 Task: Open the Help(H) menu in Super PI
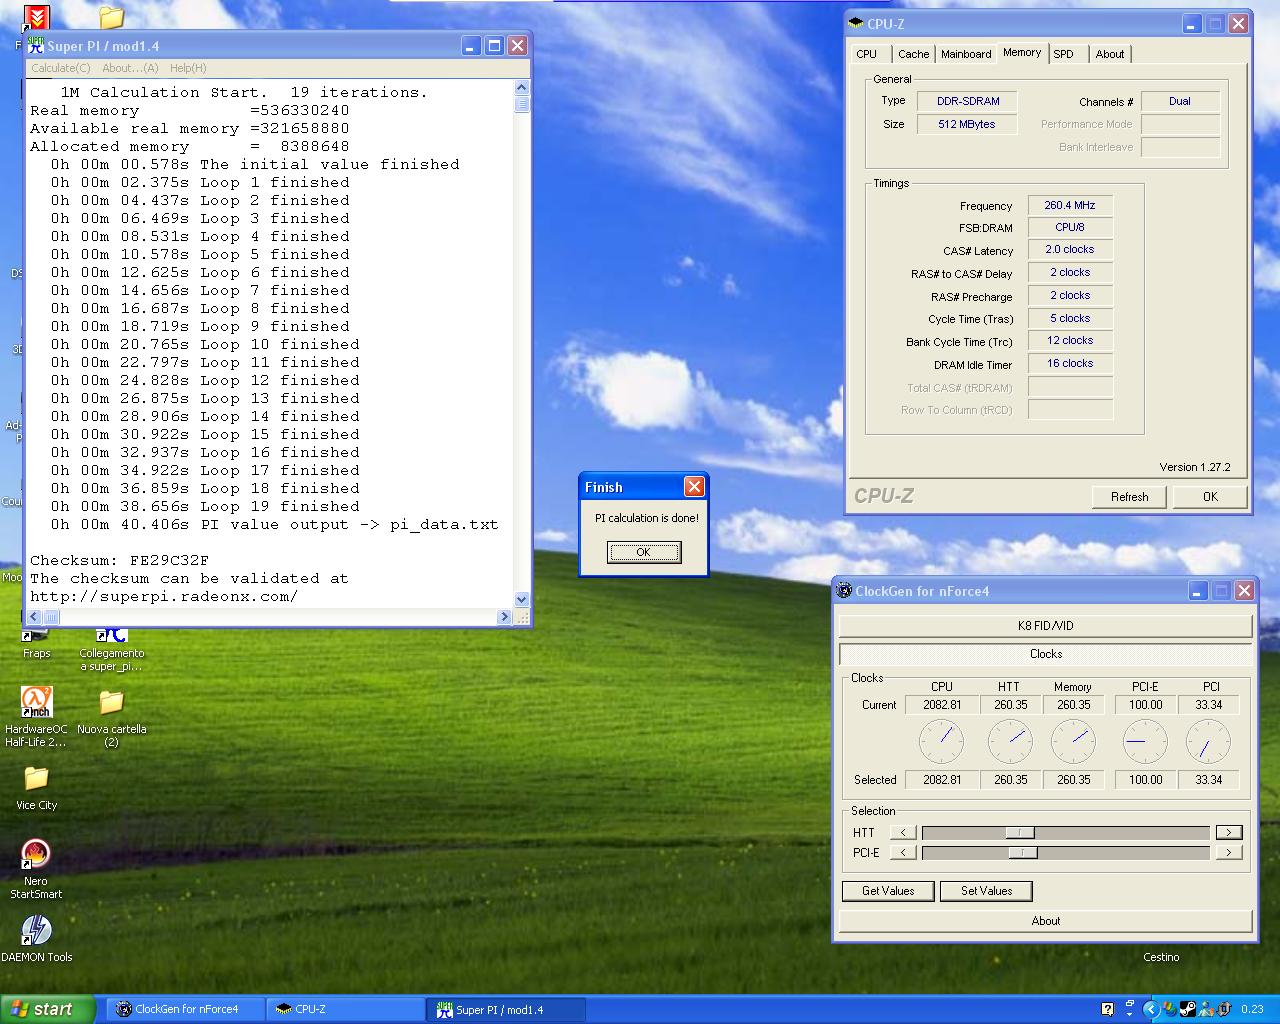click(188, 68)
